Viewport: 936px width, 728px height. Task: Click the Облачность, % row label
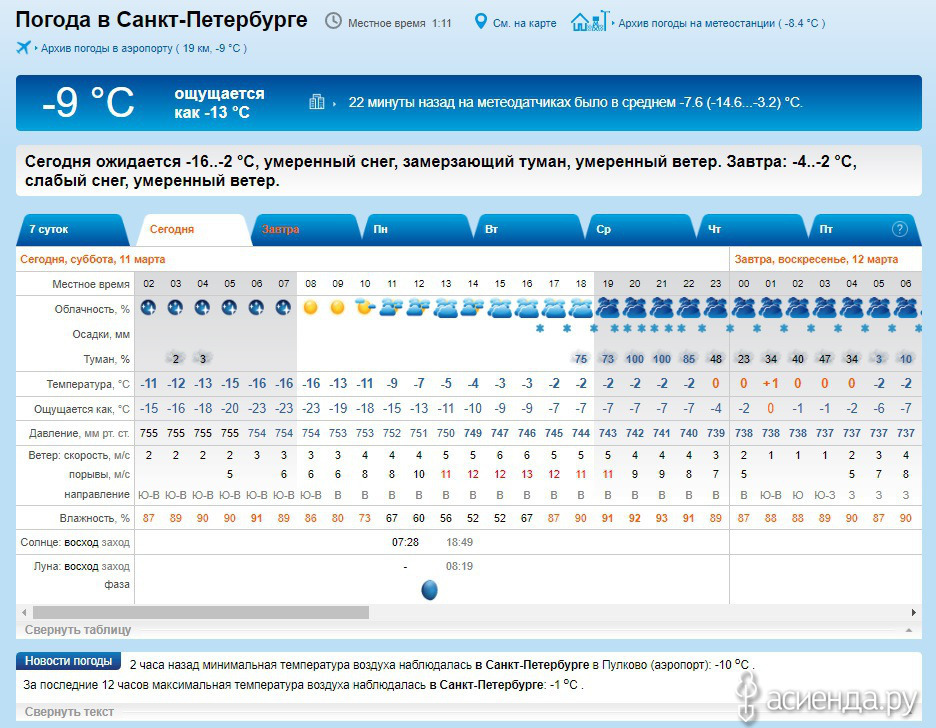[92, 309]
